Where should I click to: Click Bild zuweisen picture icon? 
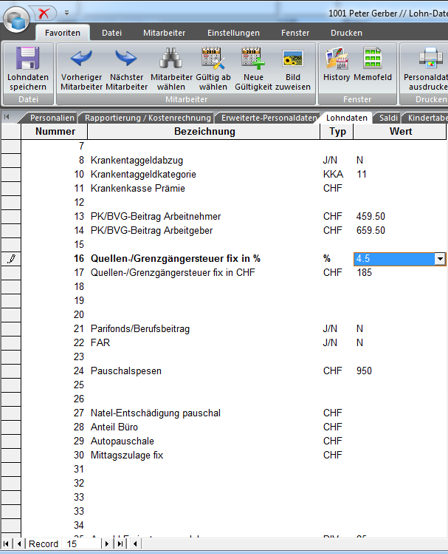[293, 58]
